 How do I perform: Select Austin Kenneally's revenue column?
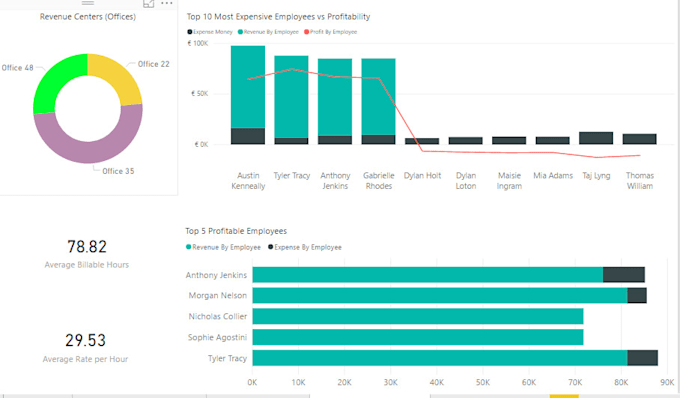[x=248, y=87]
